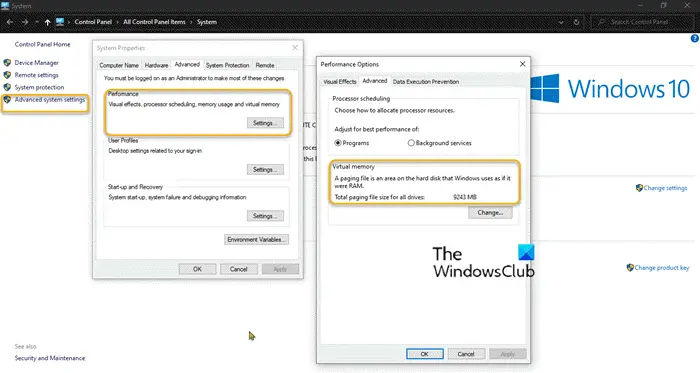Open the Control Panel Home link

tap(42, 44)
